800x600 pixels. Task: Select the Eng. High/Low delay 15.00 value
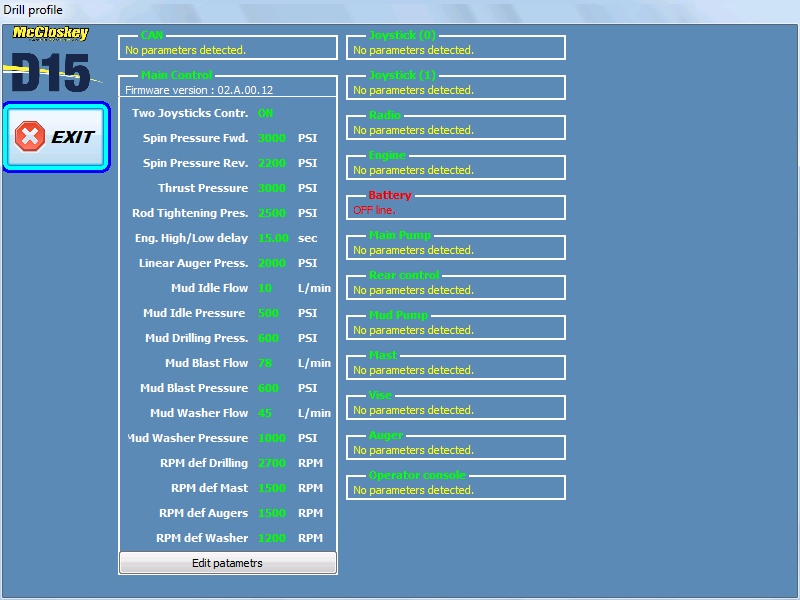pyautogui.click(x=273, y=238)
